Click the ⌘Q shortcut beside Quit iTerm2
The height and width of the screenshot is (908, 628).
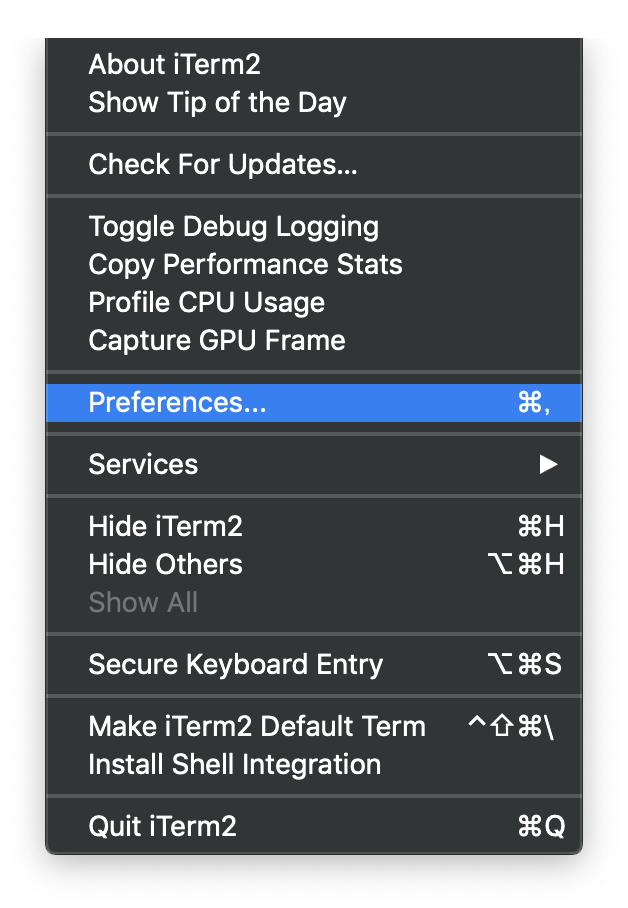[541, 826]
